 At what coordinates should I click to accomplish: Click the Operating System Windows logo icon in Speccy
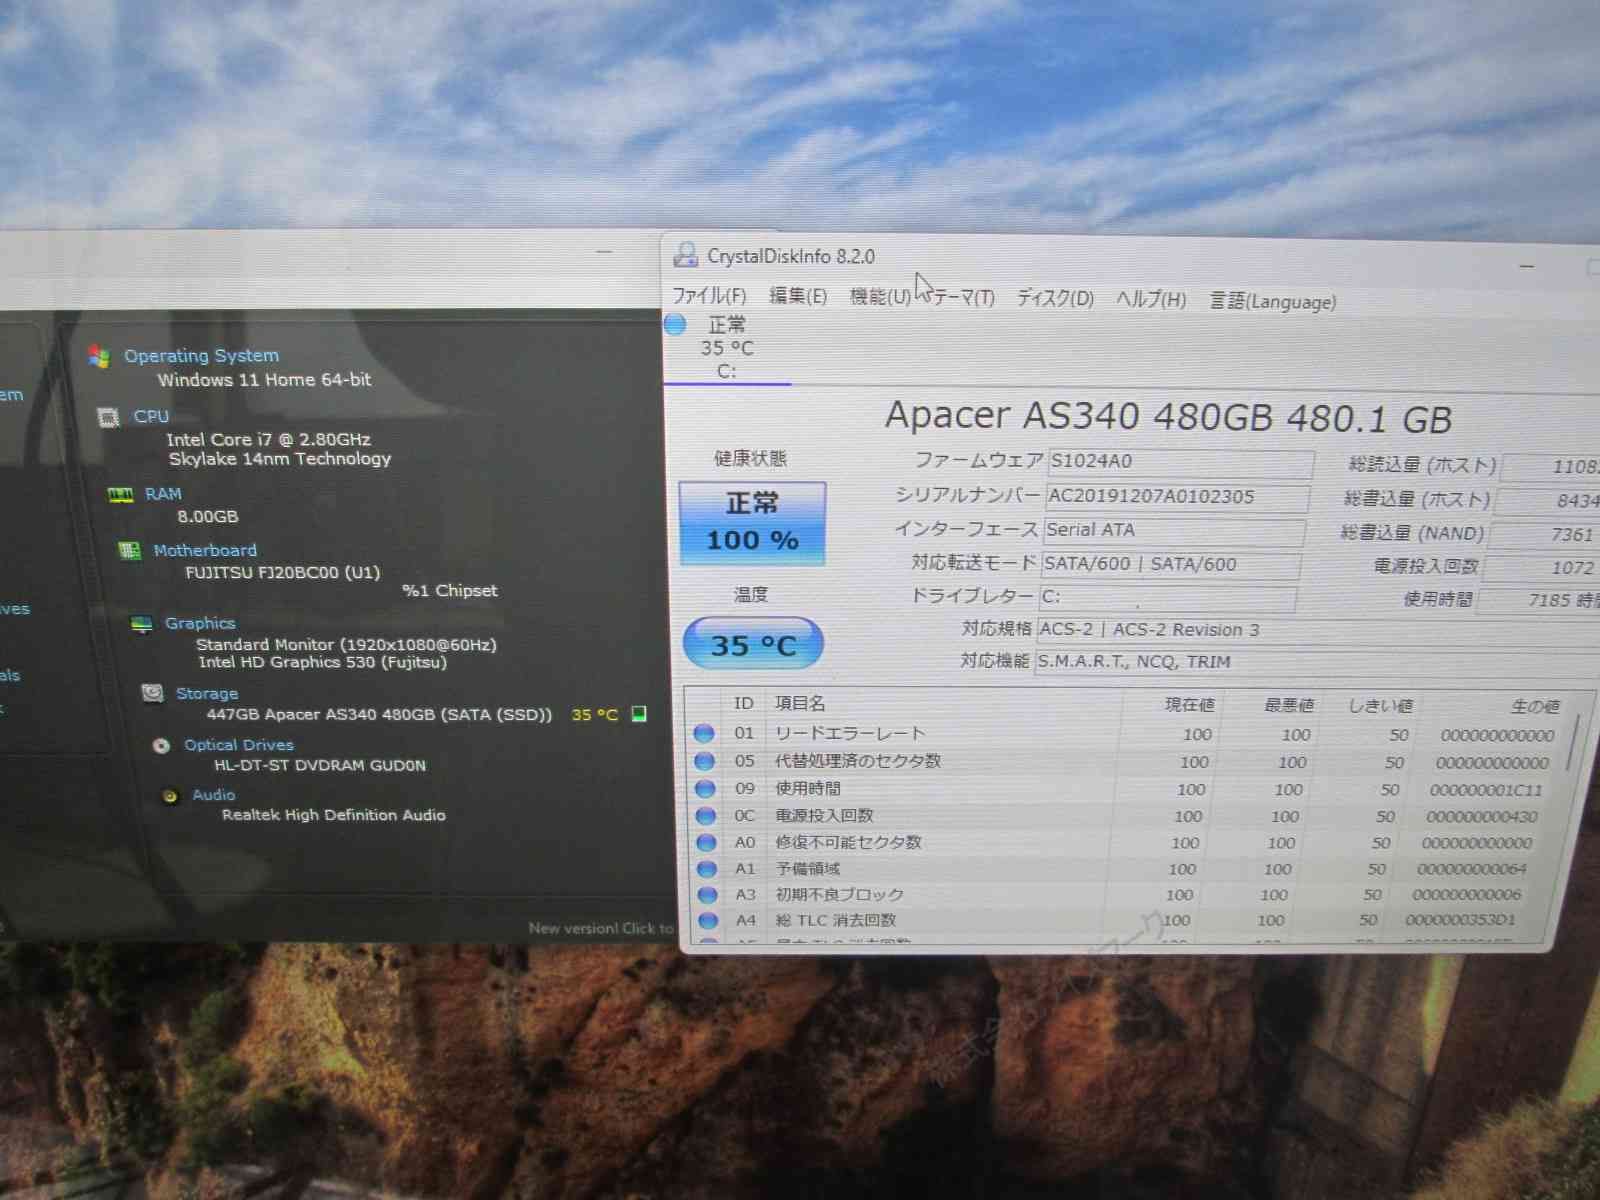tap(98, 356)
